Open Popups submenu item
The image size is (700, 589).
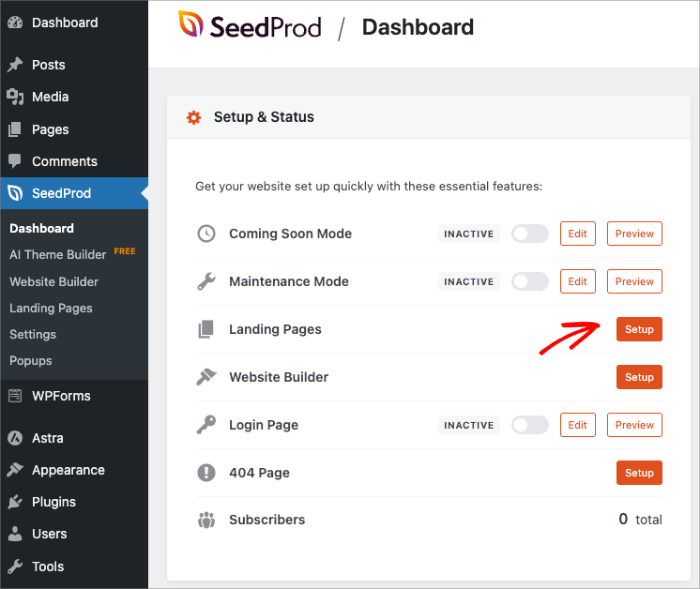coord(30,360)
